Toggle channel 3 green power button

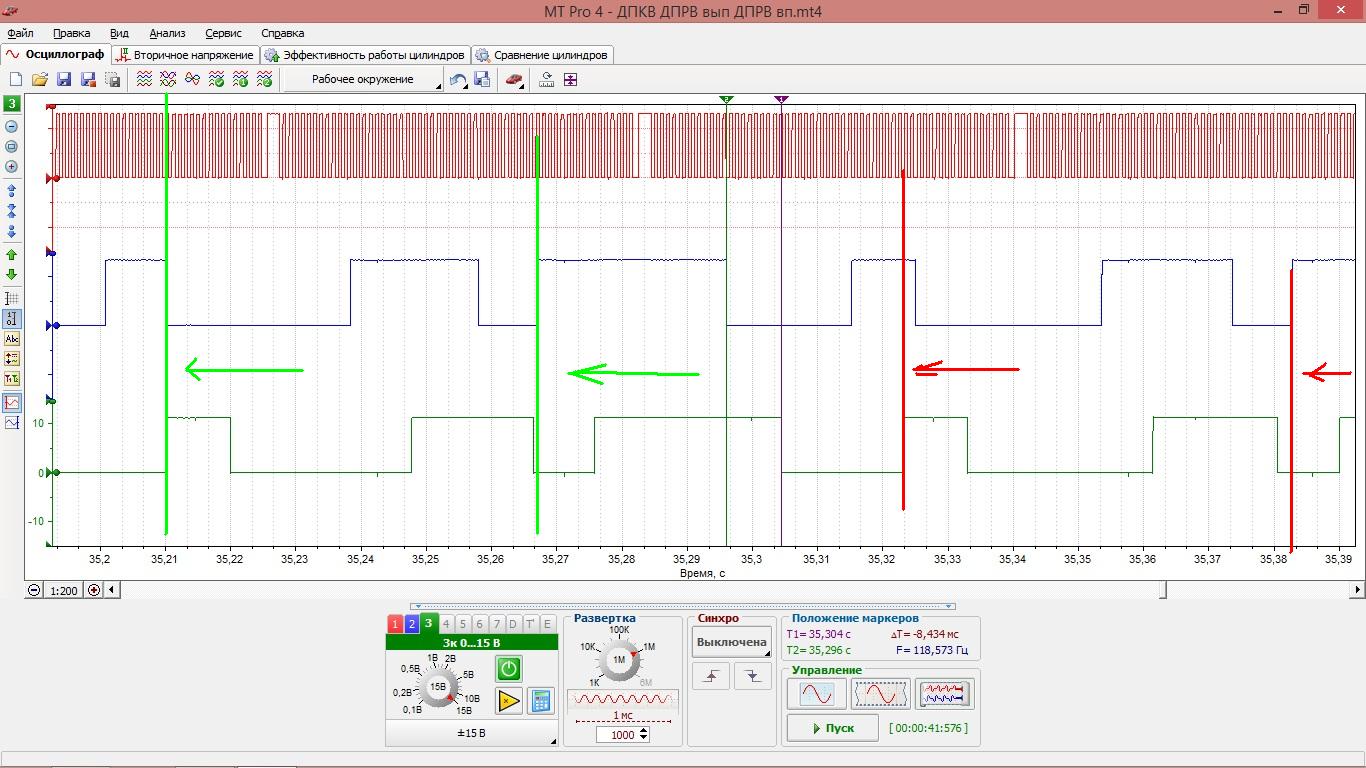point(509,668)
